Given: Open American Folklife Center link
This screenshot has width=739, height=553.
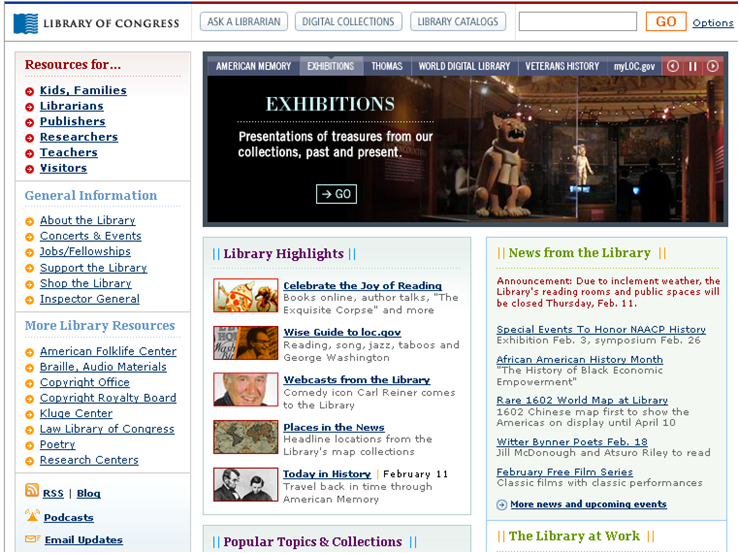Looking at the screenshot, I should tap(108, 352).
